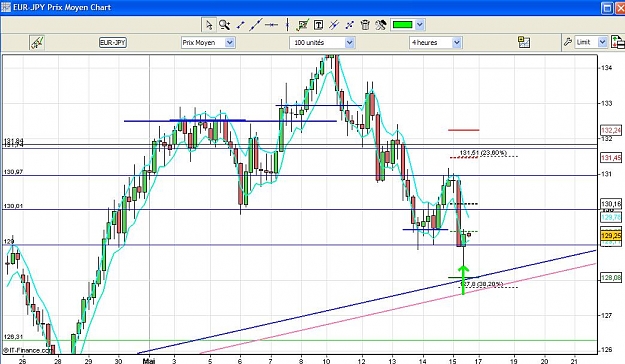
Task: Open the 100 unités dropdown
Action: [x=322, y=42]
